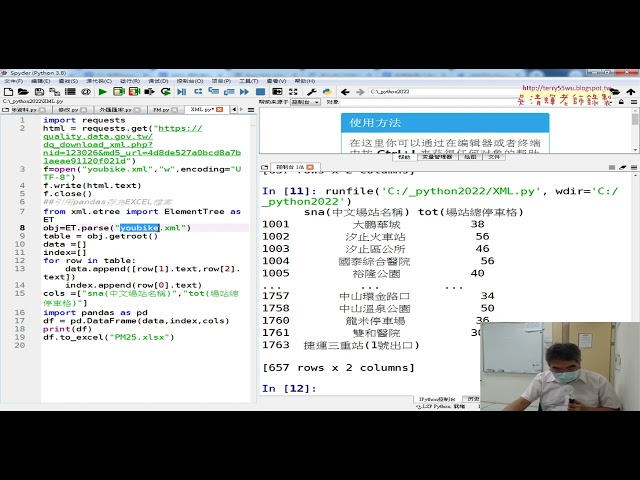The image size is (640, 480).
Task: Click the working directory path field C:\_python2022
Action: click(443, 92)
